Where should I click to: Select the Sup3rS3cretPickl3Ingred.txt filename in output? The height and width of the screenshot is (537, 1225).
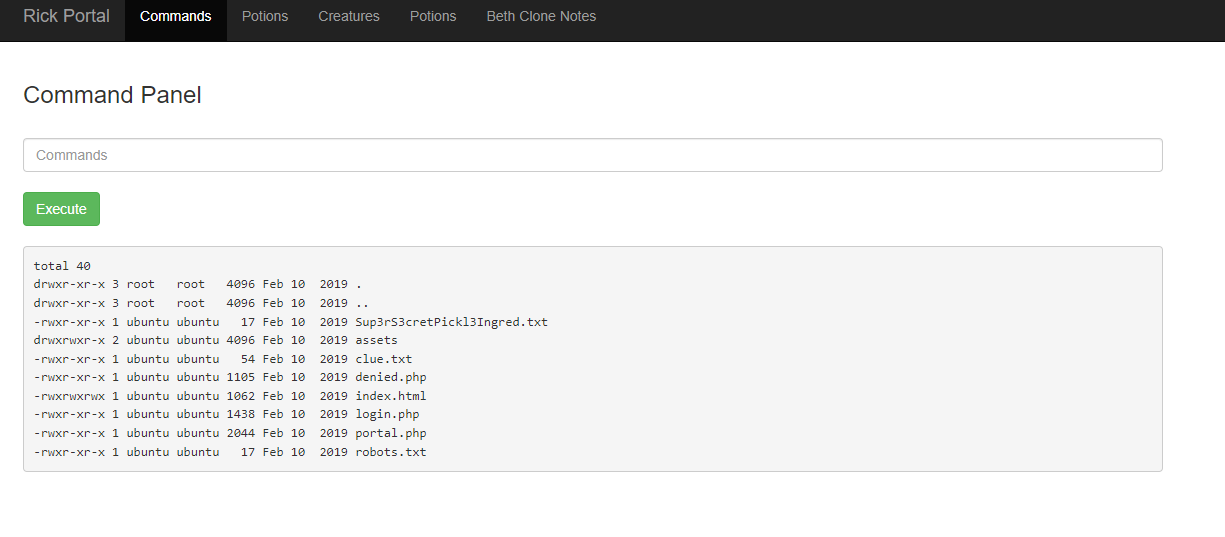[451, 322]
